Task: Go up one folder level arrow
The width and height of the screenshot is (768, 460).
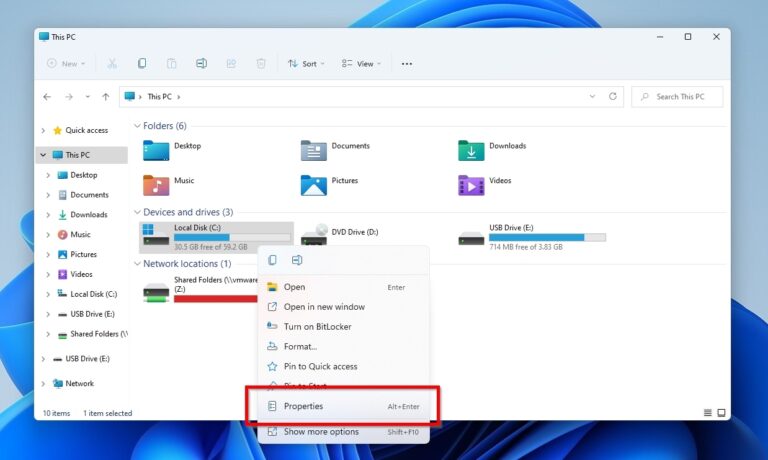Action: (x=106, y=97)
